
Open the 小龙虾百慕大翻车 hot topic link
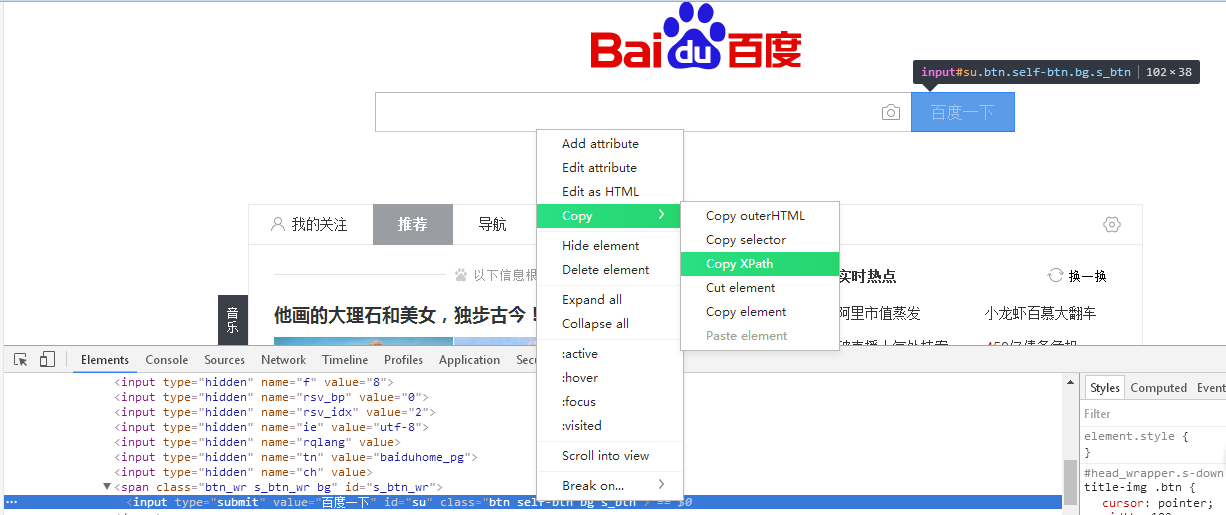pos(1040,313)
